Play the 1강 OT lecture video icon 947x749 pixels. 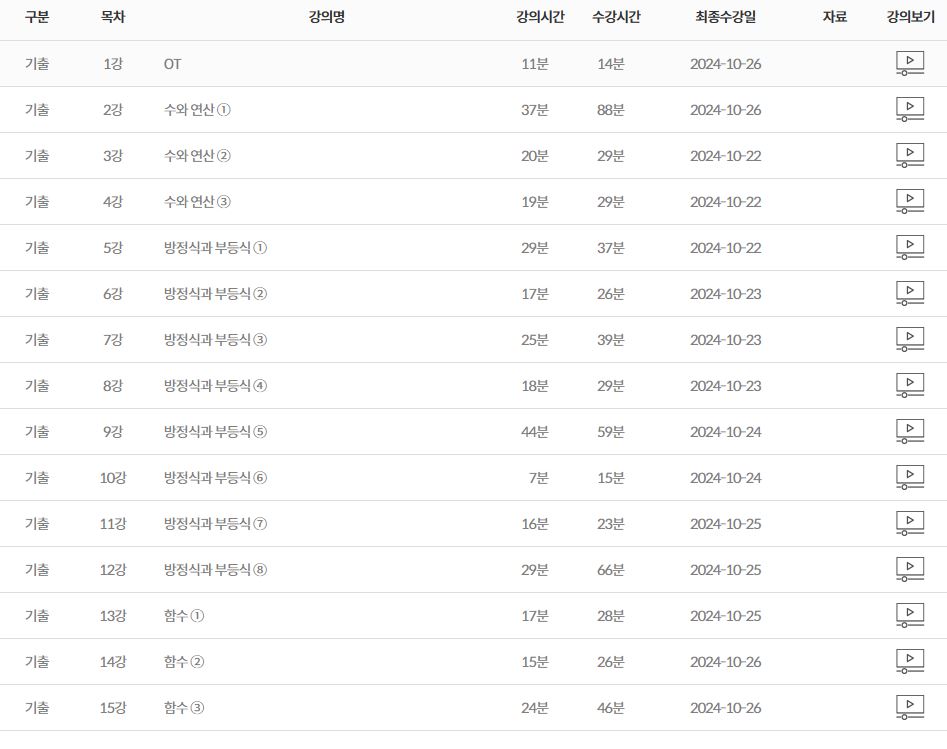pos(909,64)
